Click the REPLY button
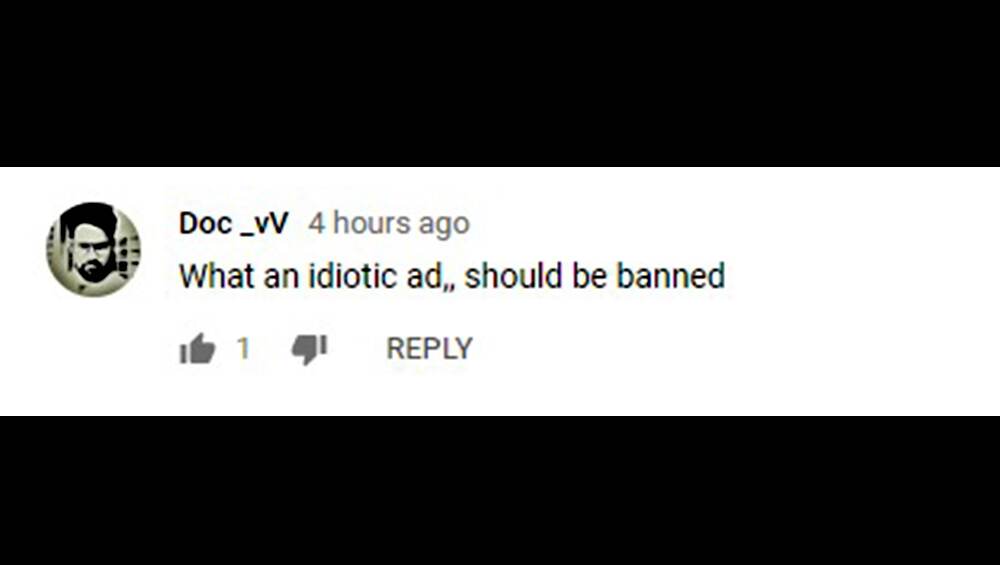Viewport: 1000px width, 565px height. (429, 349)
